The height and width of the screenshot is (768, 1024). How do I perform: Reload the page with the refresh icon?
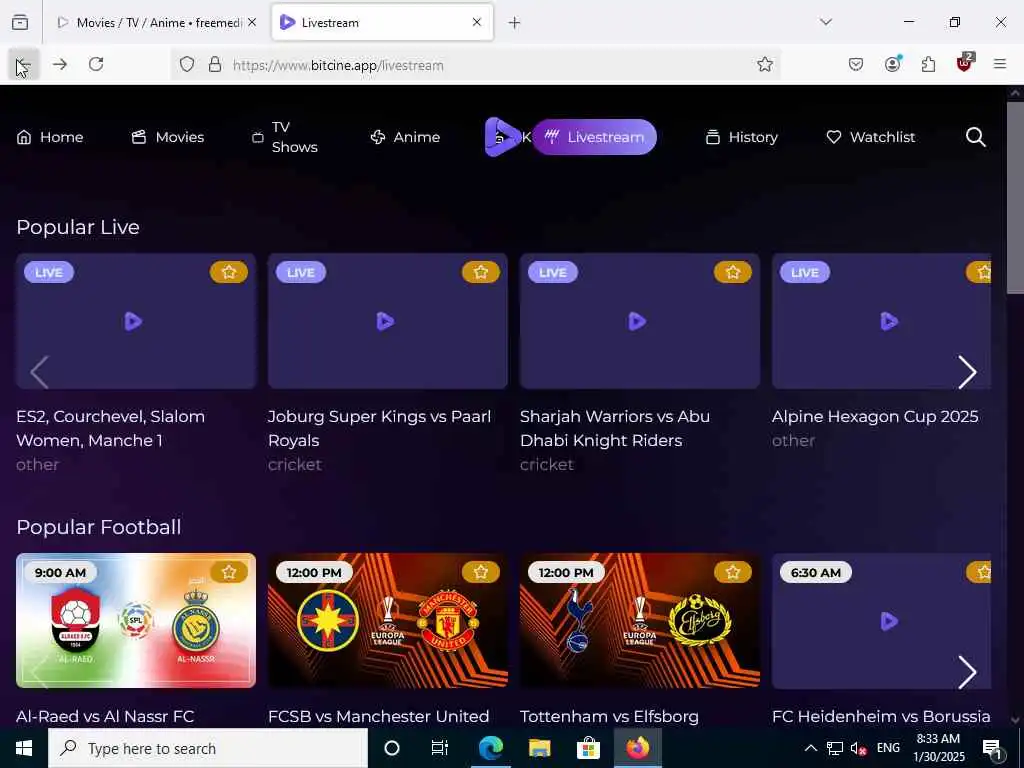point(96,64)
